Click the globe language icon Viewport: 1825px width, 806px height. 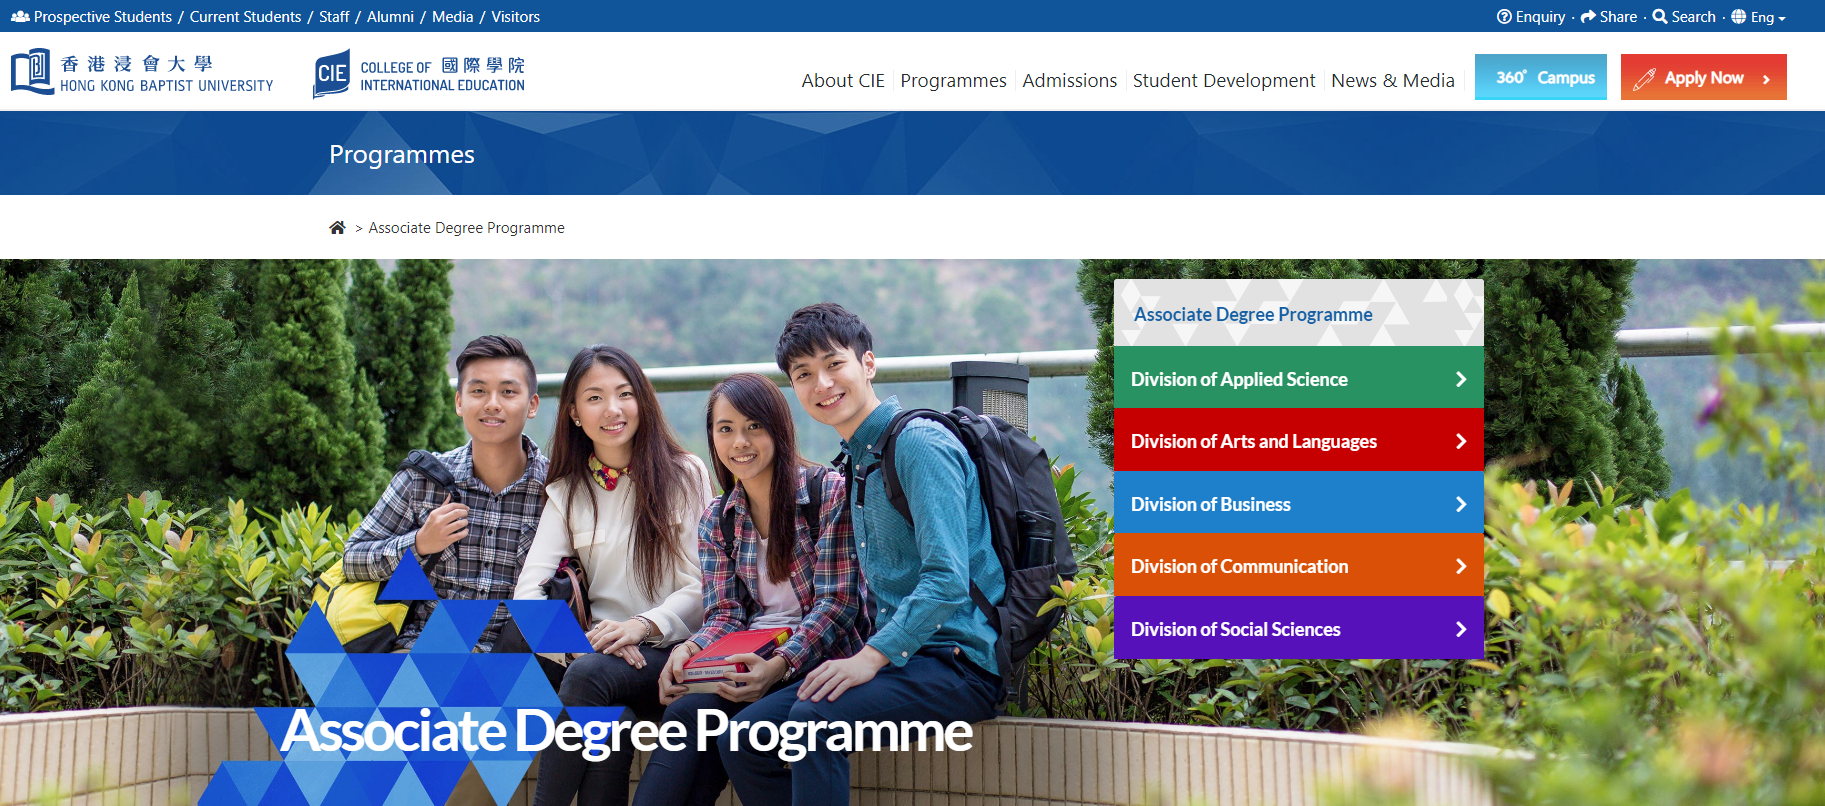tap(1739, 17)
